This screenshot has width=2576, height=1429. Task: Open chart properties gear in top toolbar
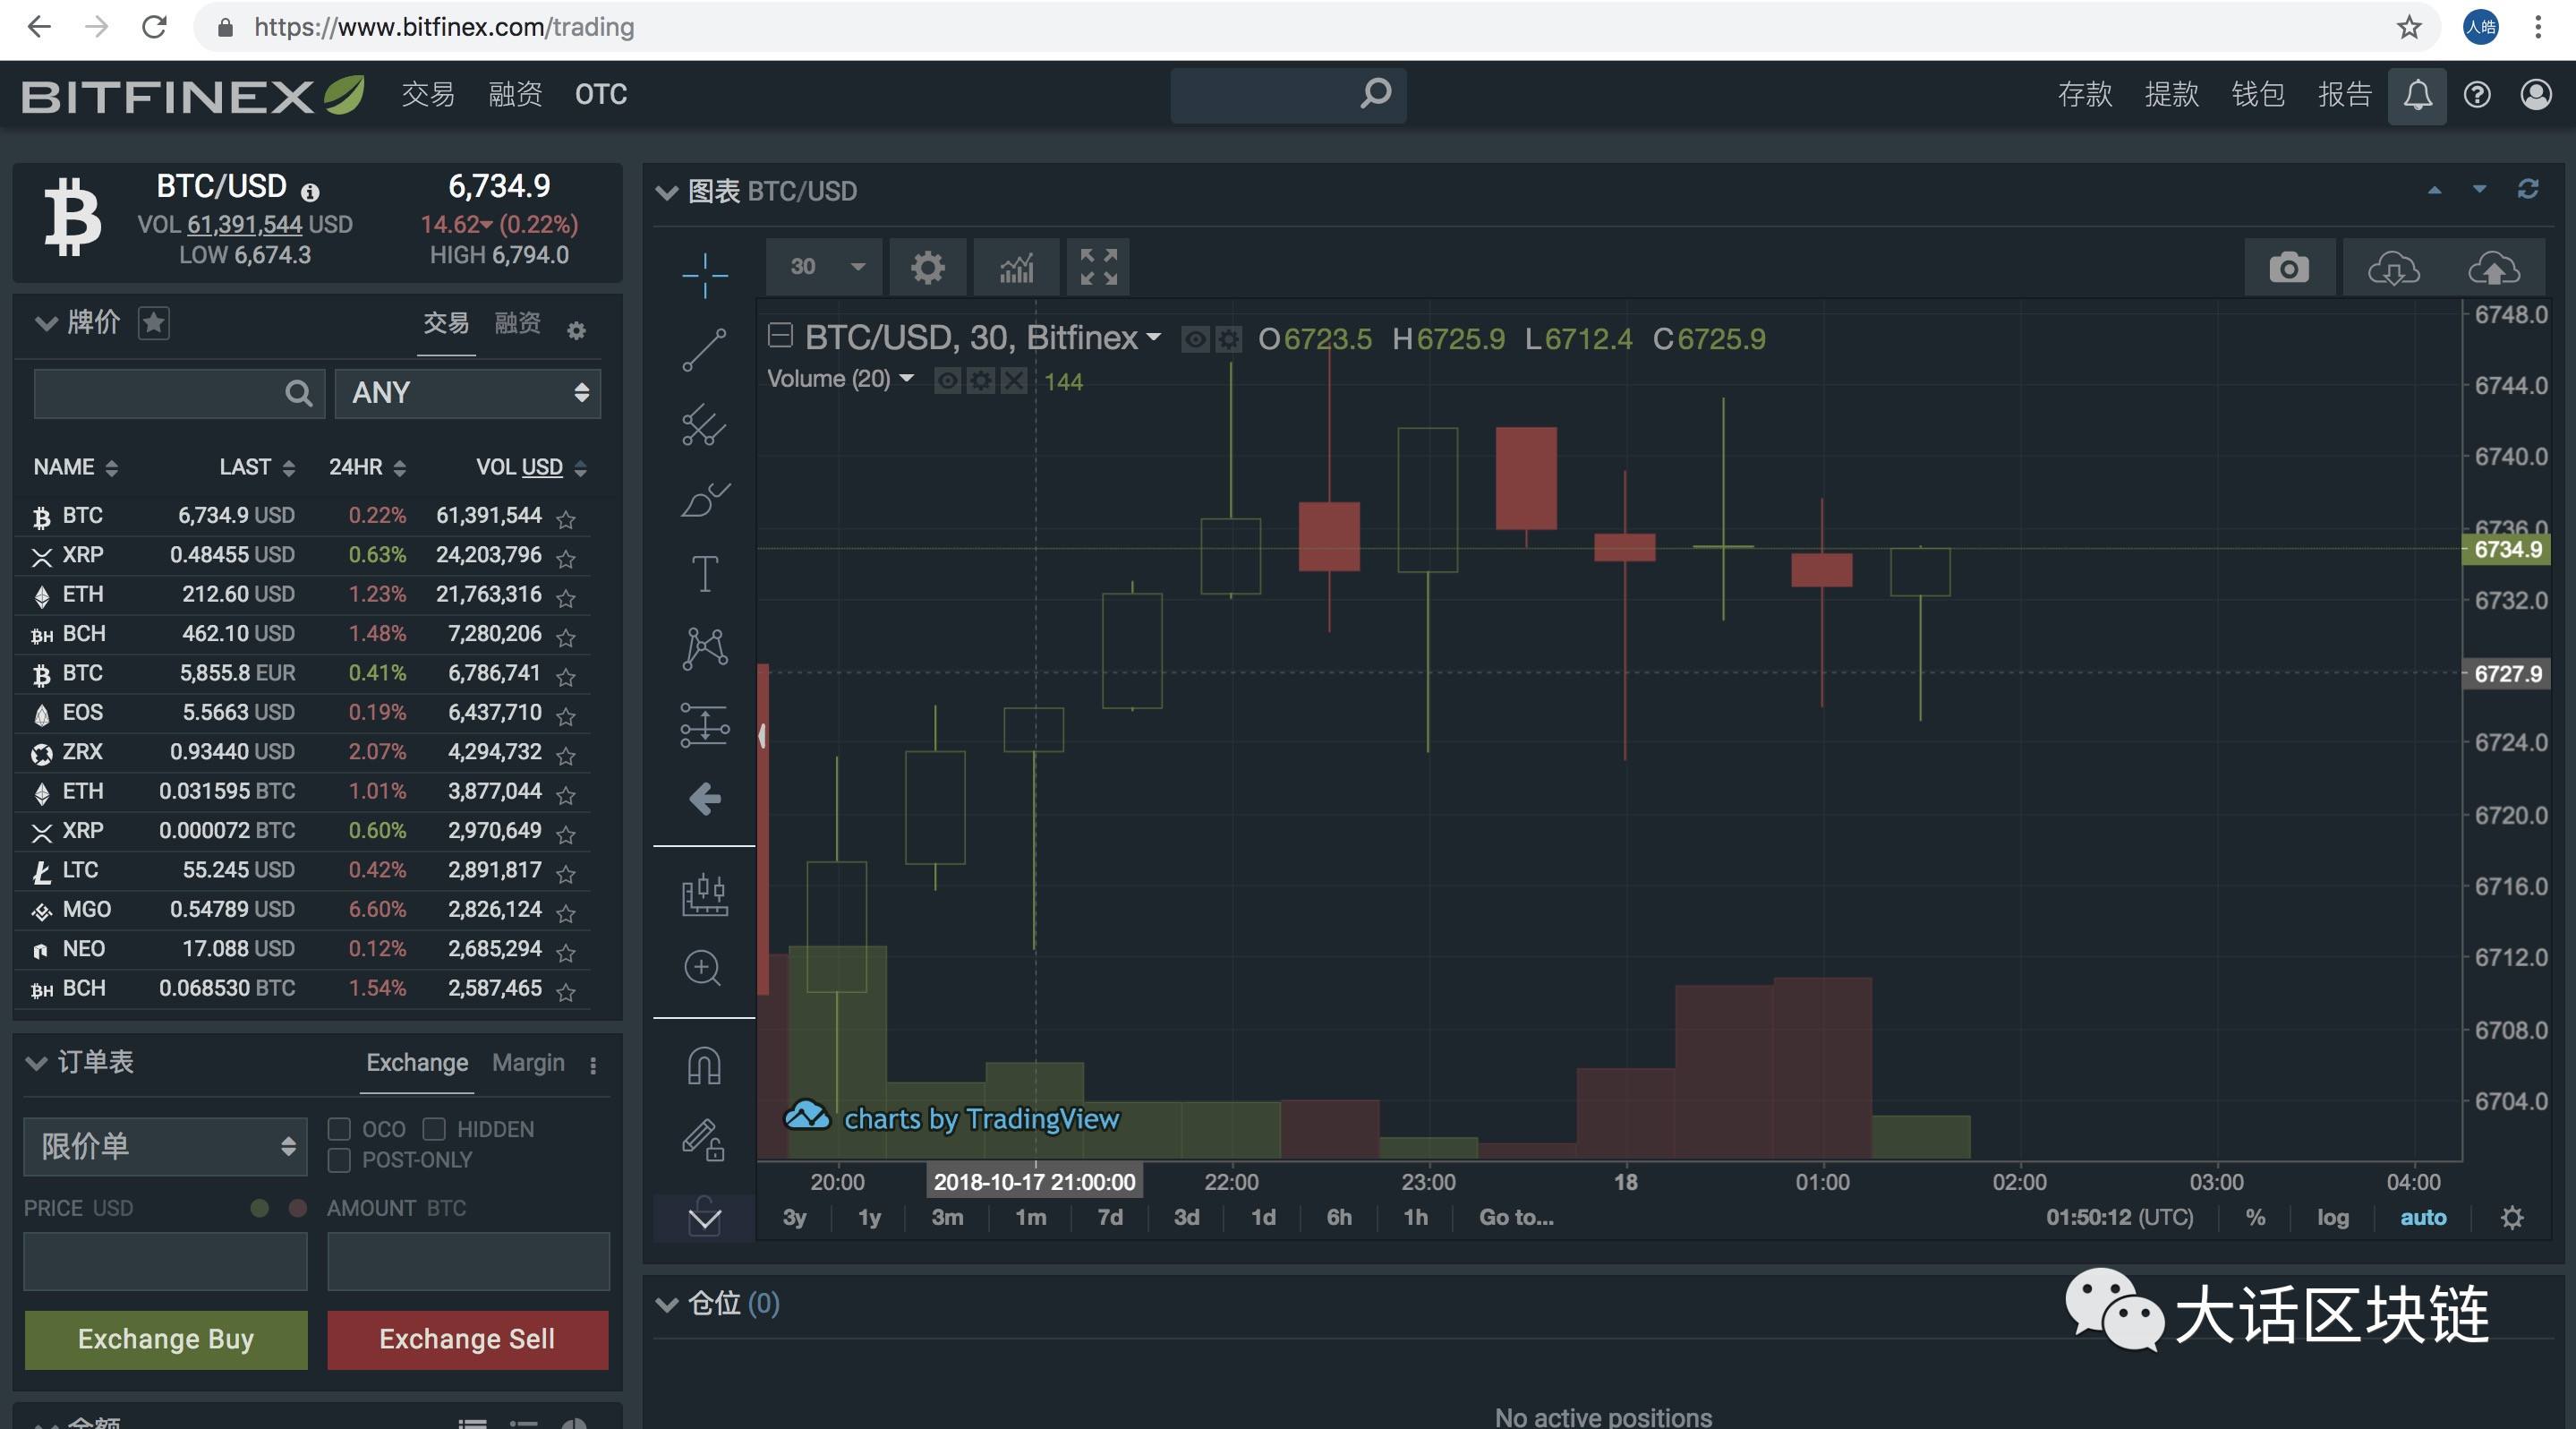(x=927, y=267)
